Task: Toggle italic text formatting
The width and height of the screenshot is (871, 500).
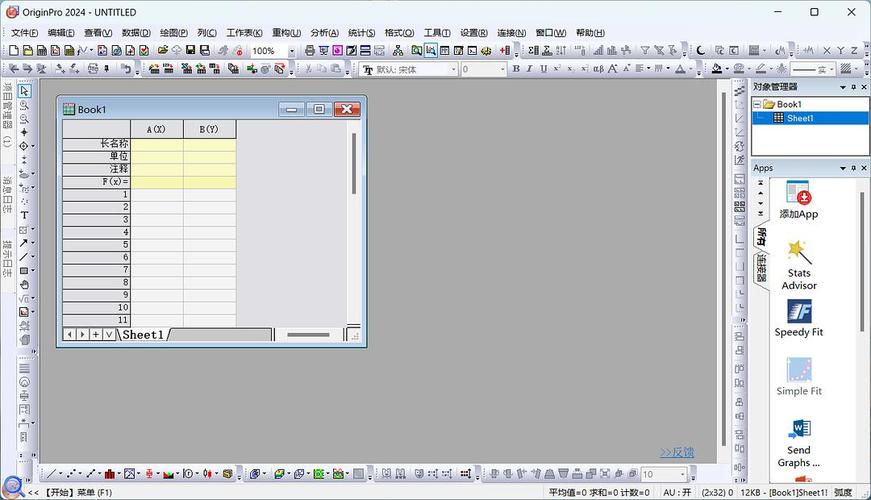Action: click(x=529, y=69)
